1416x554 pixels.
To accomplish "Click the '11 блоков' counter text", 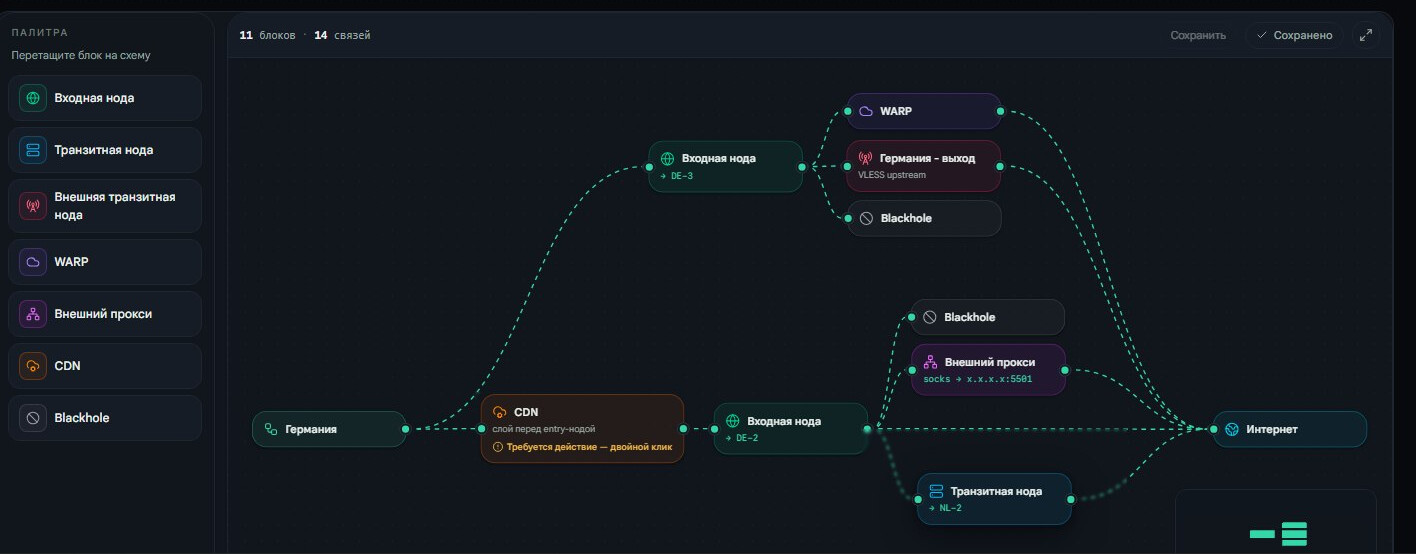I will point(267,35).
